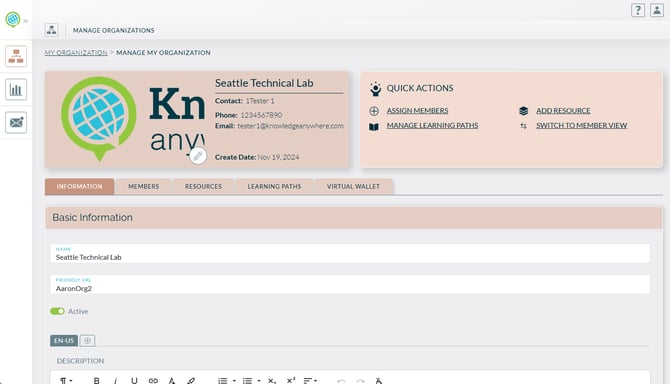Screen dimensions: 670x384
Task: Add a language with the plus button
Action: point(88,340)
